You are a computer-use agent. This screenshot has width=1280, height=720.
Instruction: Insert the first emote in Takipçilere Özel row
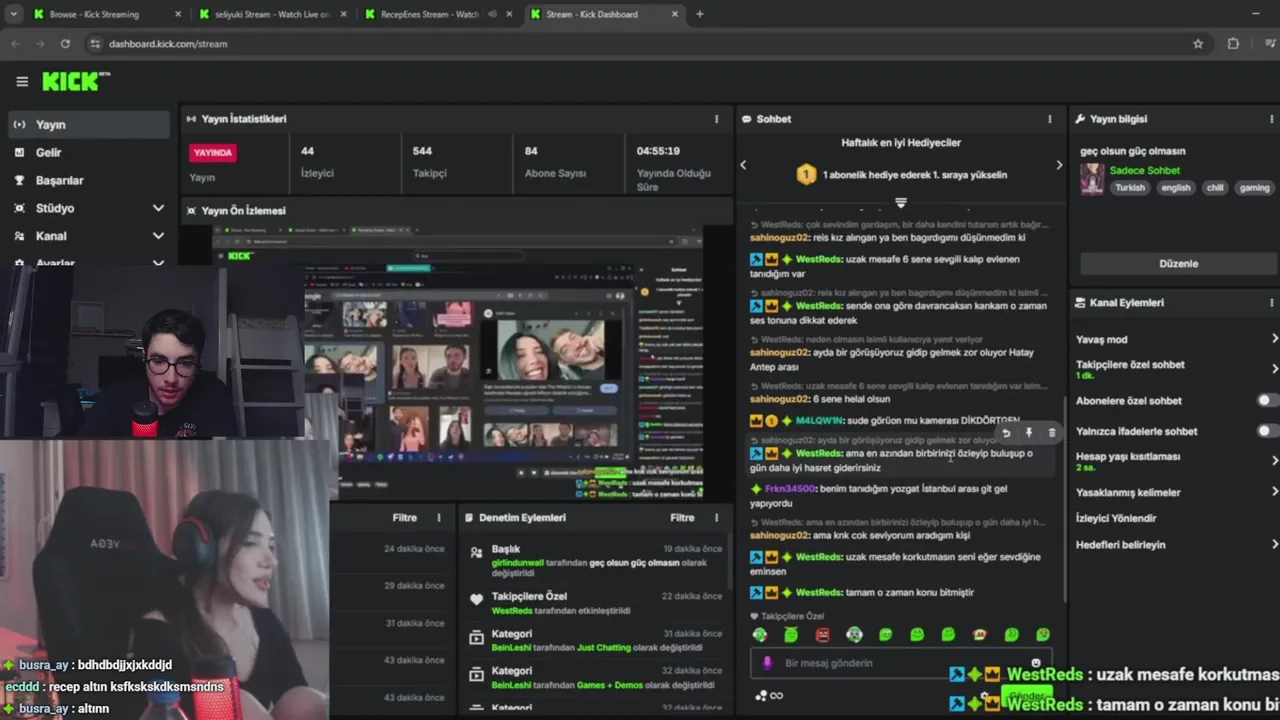coord(760,635)
